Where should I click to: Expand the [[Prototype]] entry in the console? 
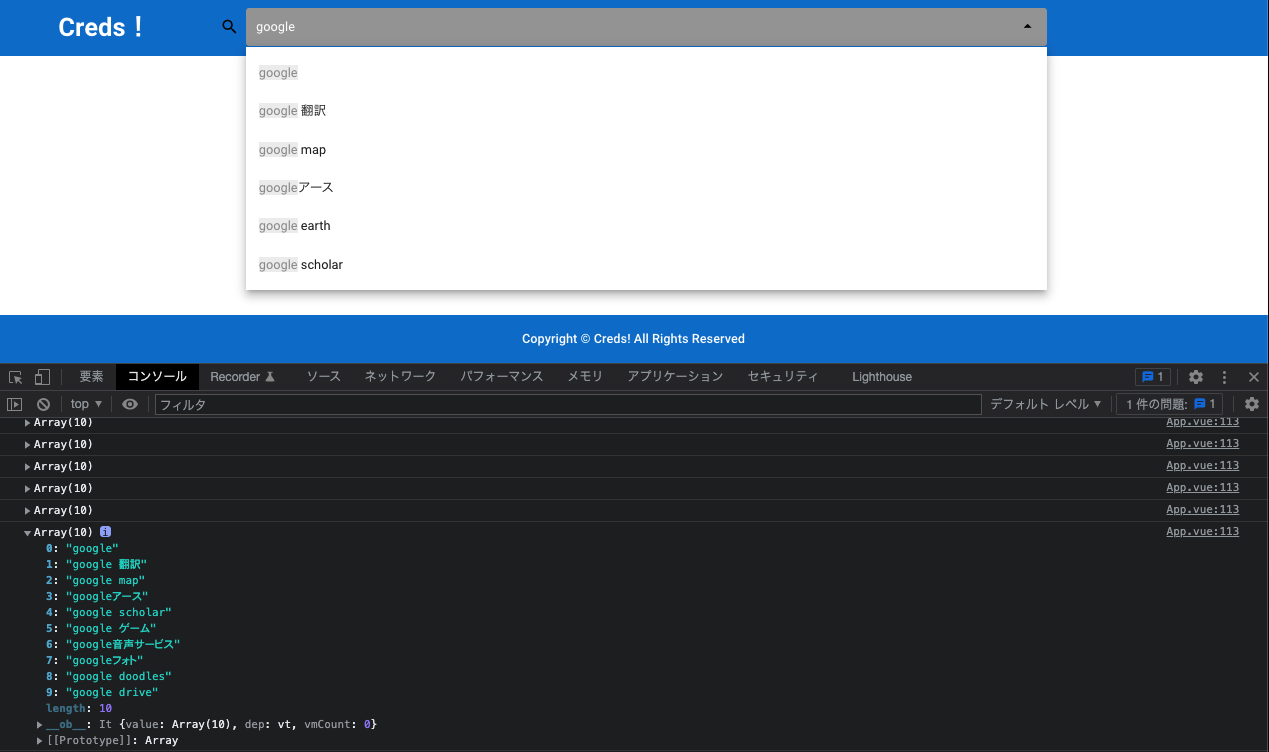[39, 740]
